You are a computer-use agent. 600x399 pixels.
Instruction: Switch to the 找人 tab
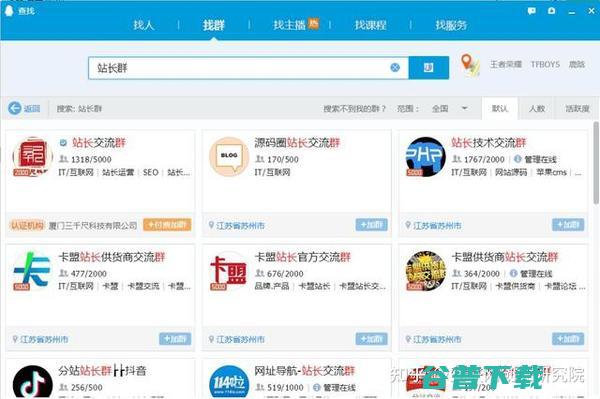pos(143,25)
